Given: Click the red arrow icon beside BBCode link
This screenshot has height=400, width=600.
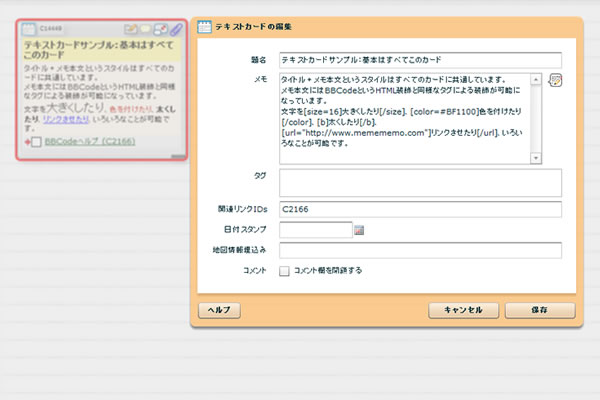Looking at the screenshot, I should 26,142.
